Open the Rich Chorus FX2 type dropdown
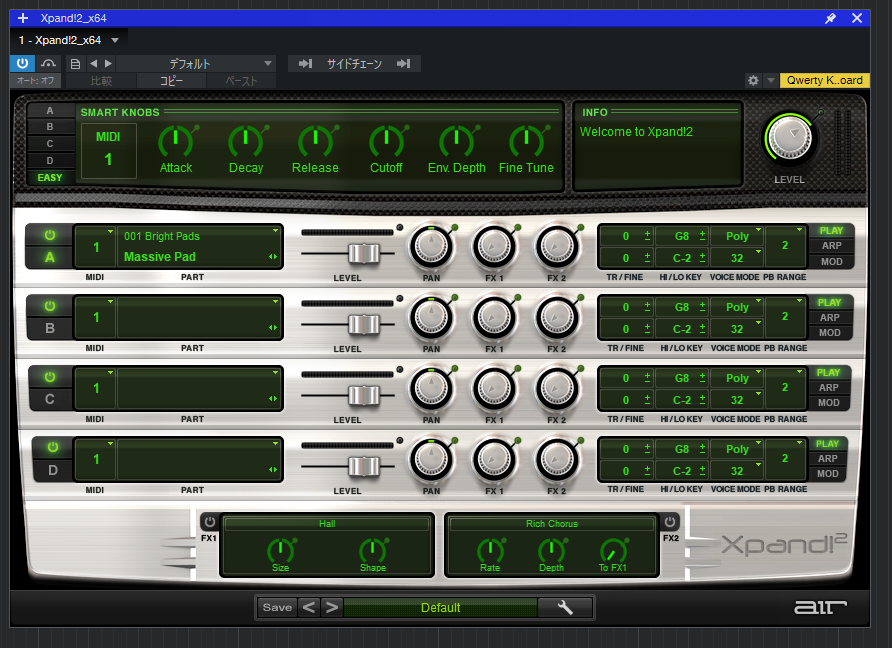 [552, 524]
